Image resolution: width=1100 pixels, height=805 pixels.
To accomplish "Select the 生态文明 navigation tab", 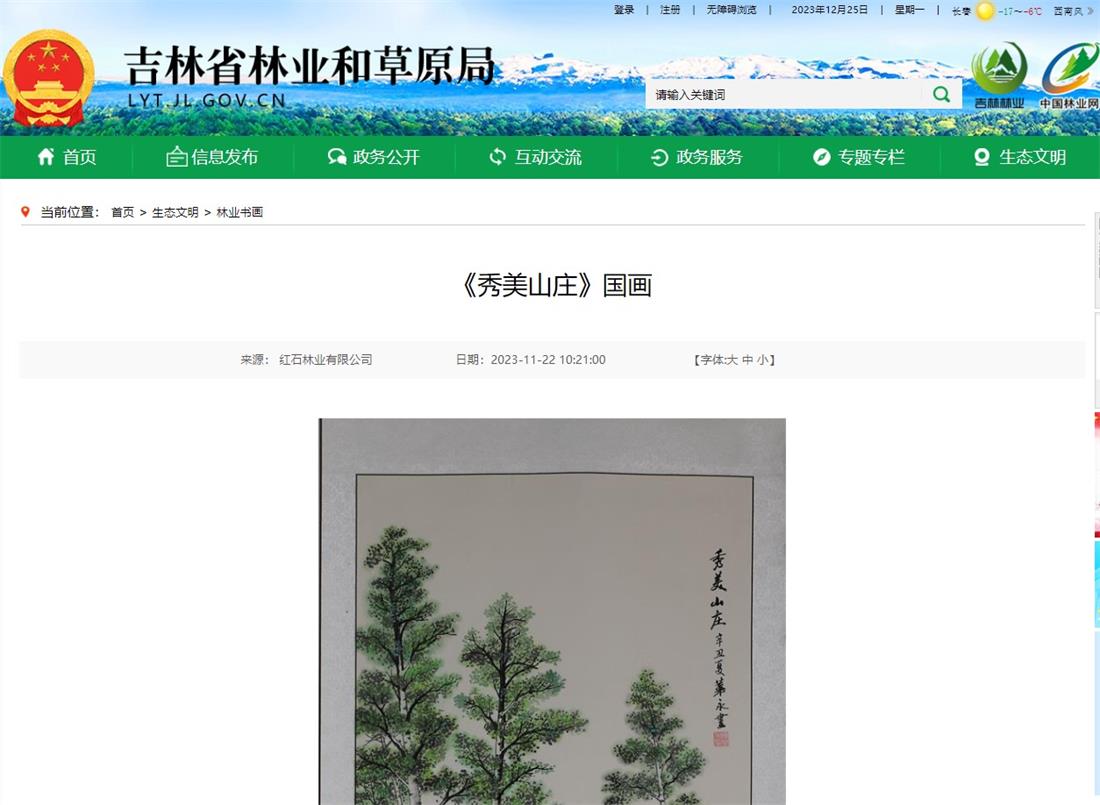I will click(1020, 157).
